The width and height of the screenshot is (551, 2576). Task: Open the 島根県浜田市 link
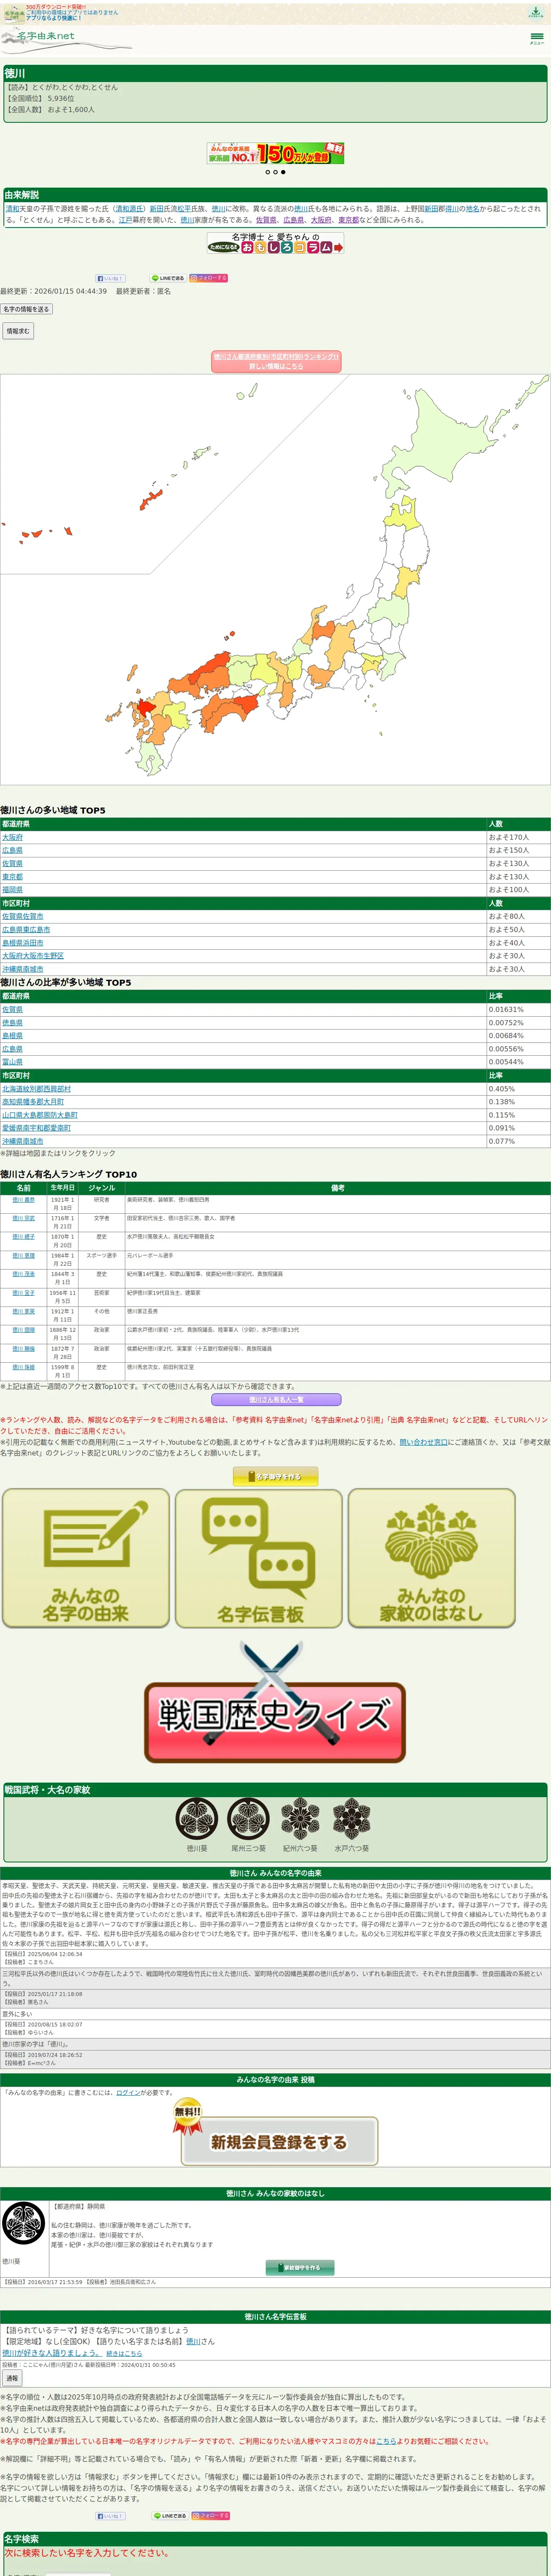pos(23,942)
